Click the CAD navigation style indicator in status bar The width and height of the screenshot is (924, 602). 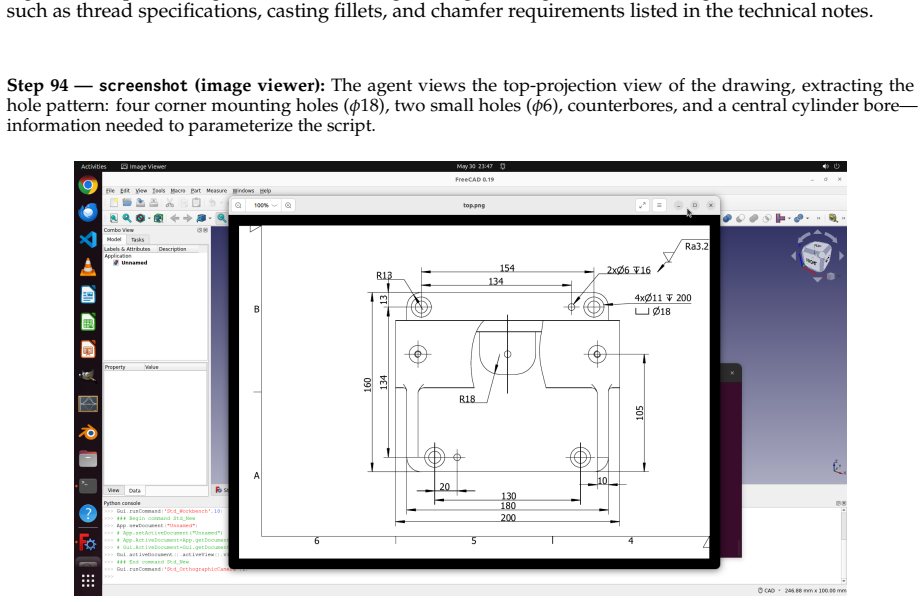(767, 590)
